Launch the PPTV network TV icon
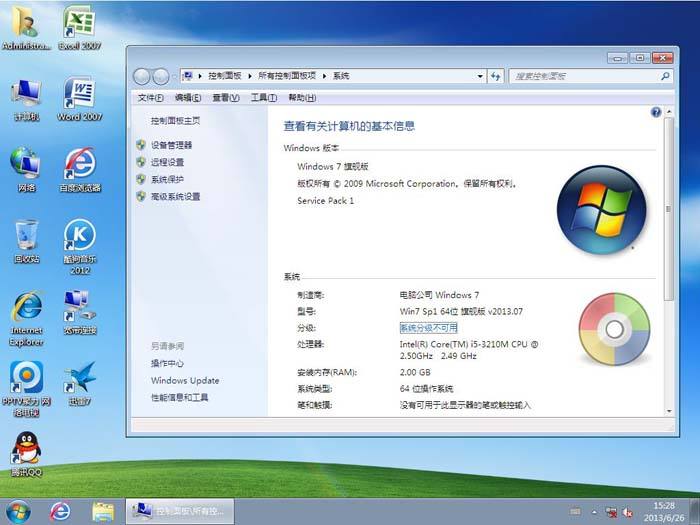The height and width of the screenshot is (525, 700). click(x=26, y=379)
